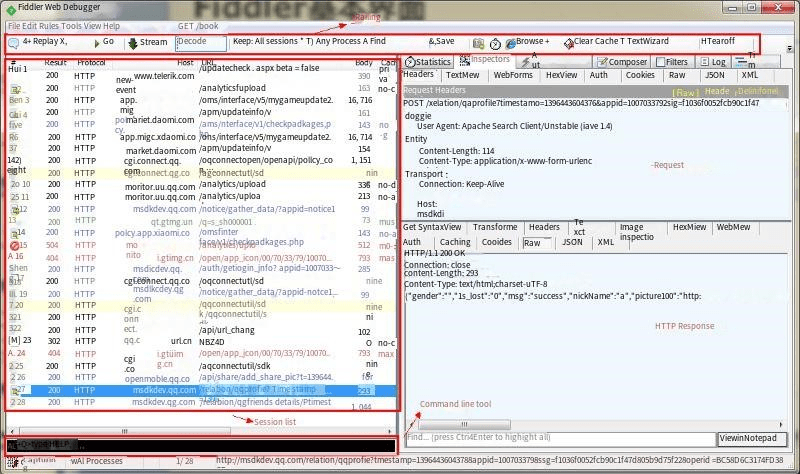Click the toolbar overflow arrow at the far right
Image resolution: width=800 pixels, height=474 pixels.
point(790,48)
